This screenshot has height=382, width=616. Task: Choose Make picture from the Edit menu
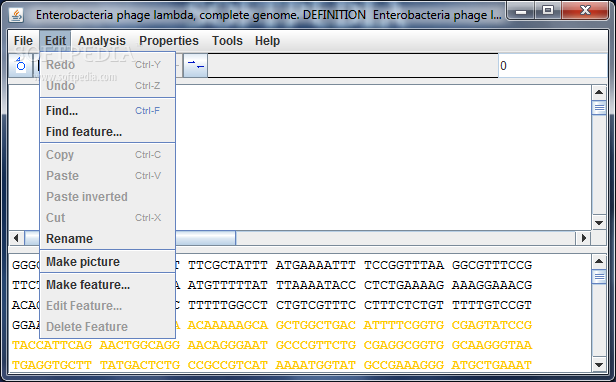tap(107, 262)
